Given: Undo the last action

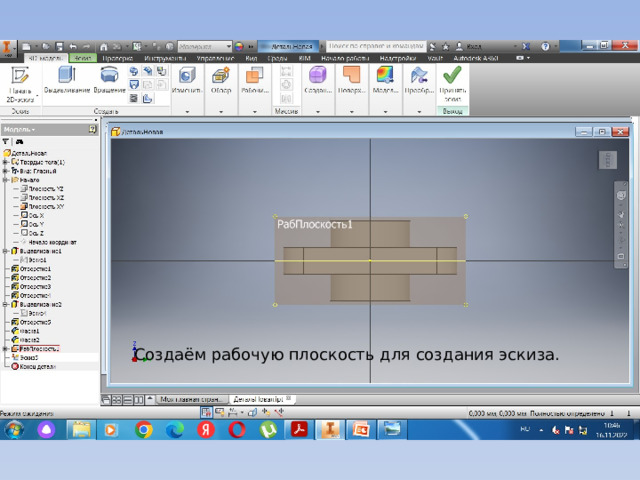Looking at the screenshot, I should click(x=73, y=47).
